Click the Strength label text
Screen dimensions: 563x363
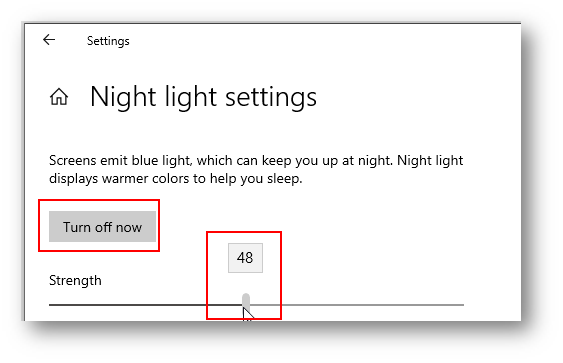(75, 280)
